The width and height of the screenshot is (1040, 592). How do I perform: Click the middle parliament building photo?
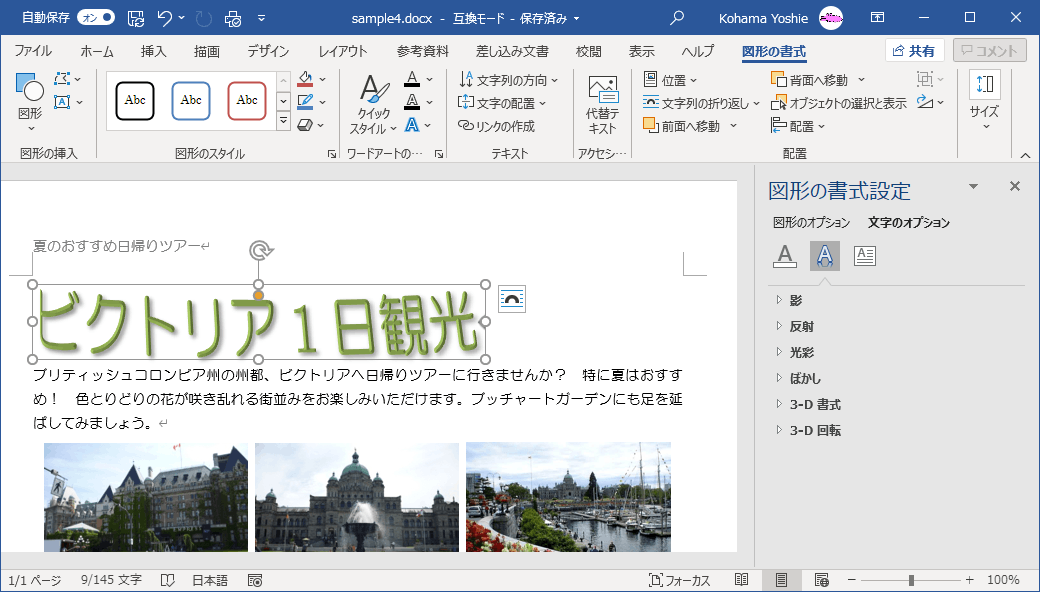[356, 497]
